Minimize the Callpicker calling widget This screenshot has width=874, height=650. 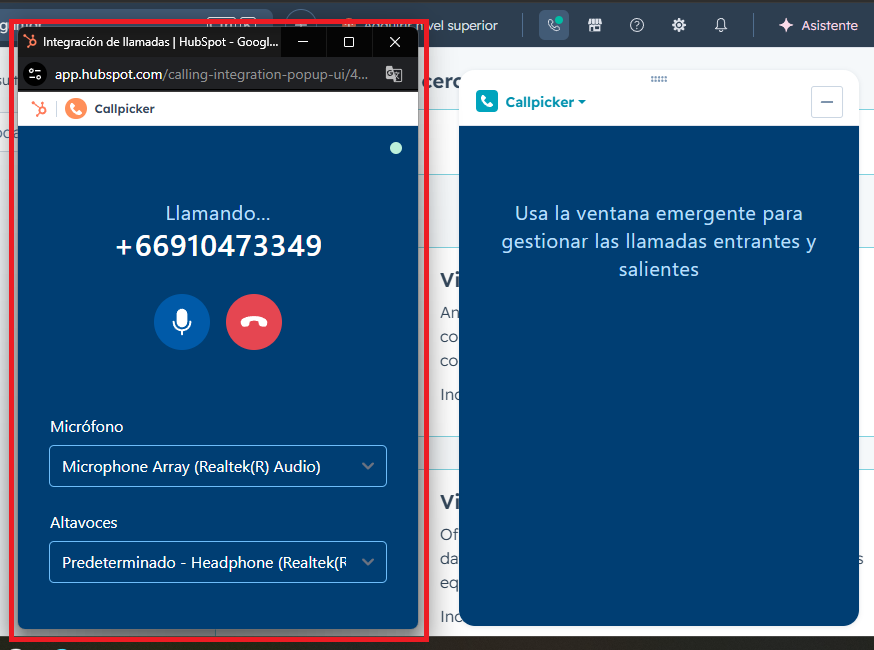pyautogui.click(x=827, y=102)
